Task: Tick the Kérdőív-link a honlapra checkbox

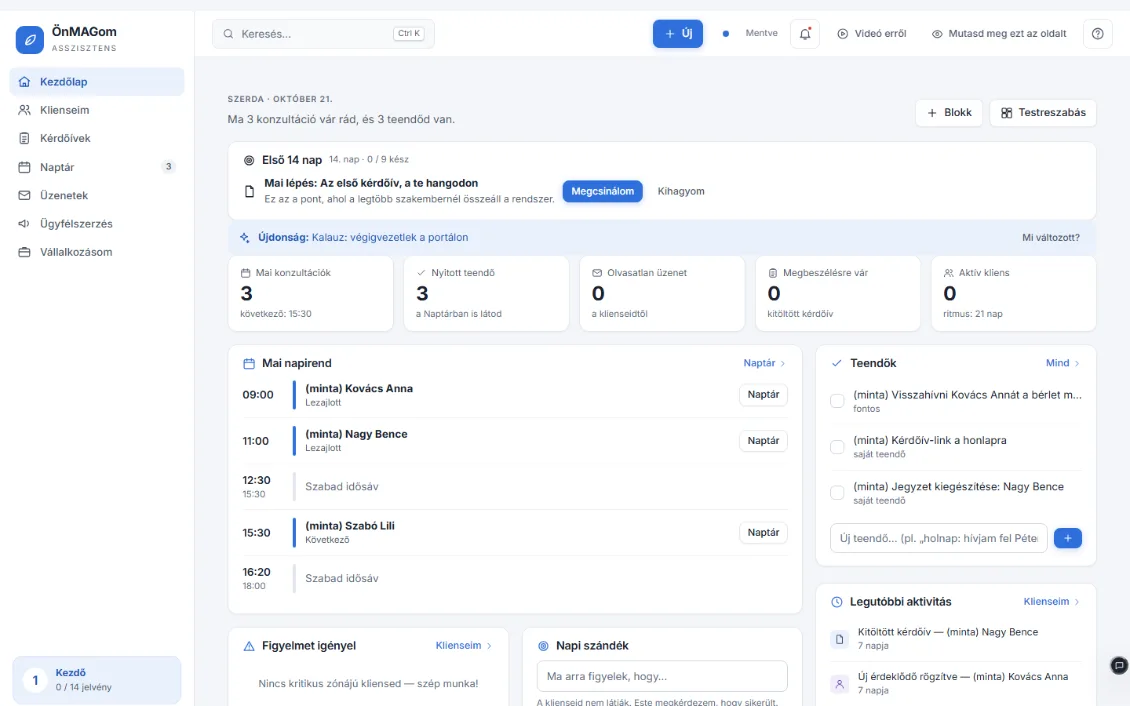Action: point(837,447)
